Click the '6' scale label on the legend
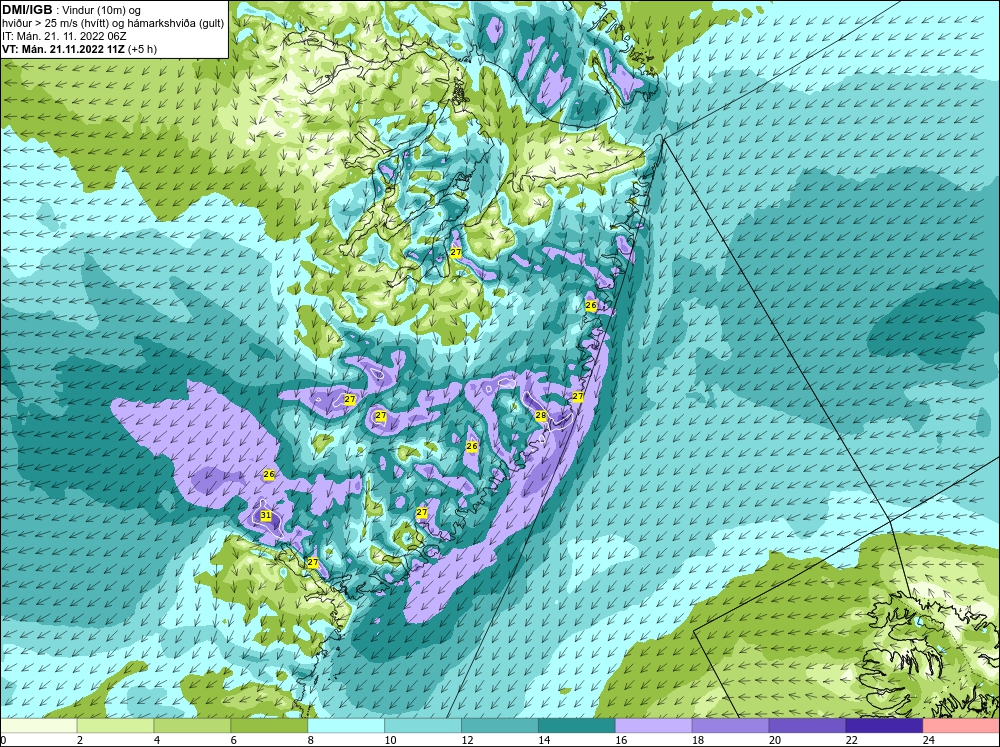The width and height of the screenshot is (1000, 747). [234, 740]
